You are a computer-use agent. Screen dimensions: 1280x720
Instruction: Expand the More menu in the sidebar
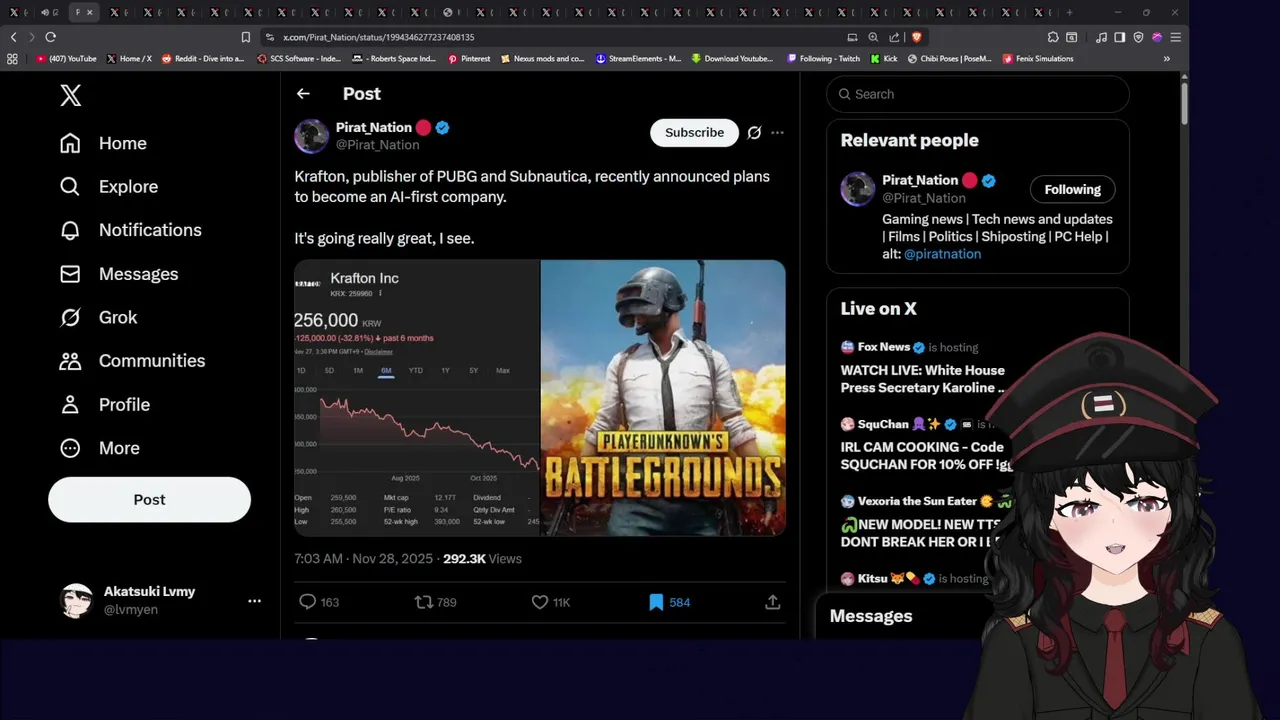(x=99, y=448)
